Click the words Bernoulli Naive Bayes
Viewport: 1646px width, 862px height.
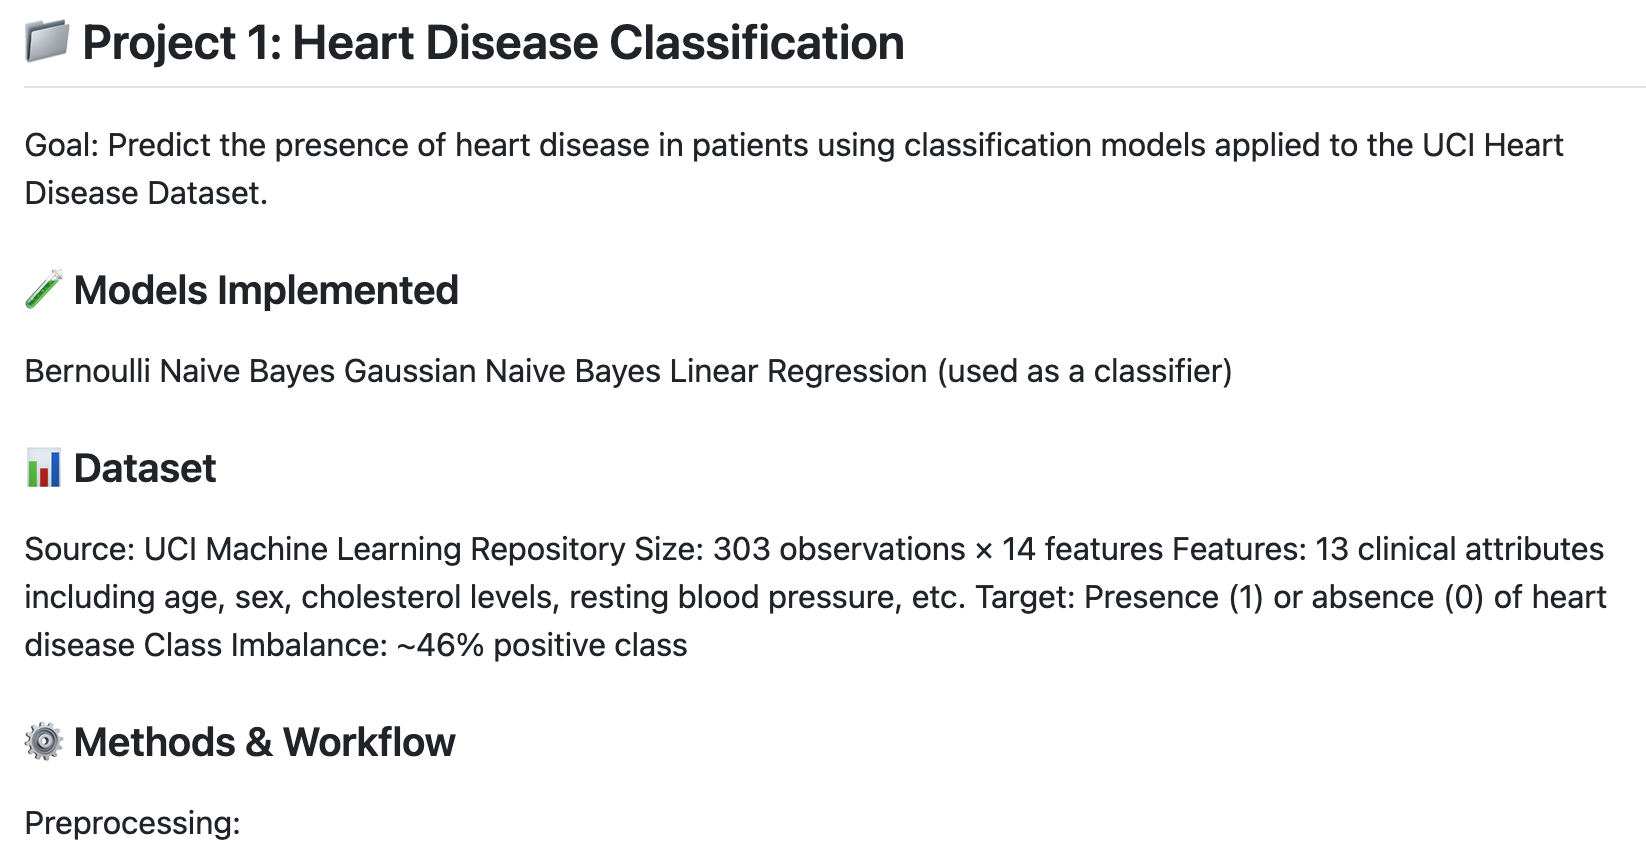point(180,371)
